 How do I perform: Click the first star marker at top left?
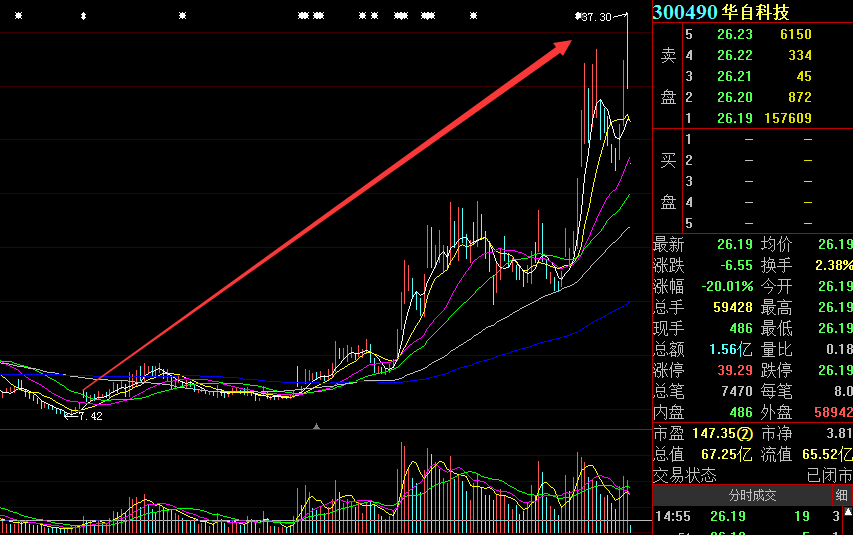pyautogui.click(x=18, y=16)
